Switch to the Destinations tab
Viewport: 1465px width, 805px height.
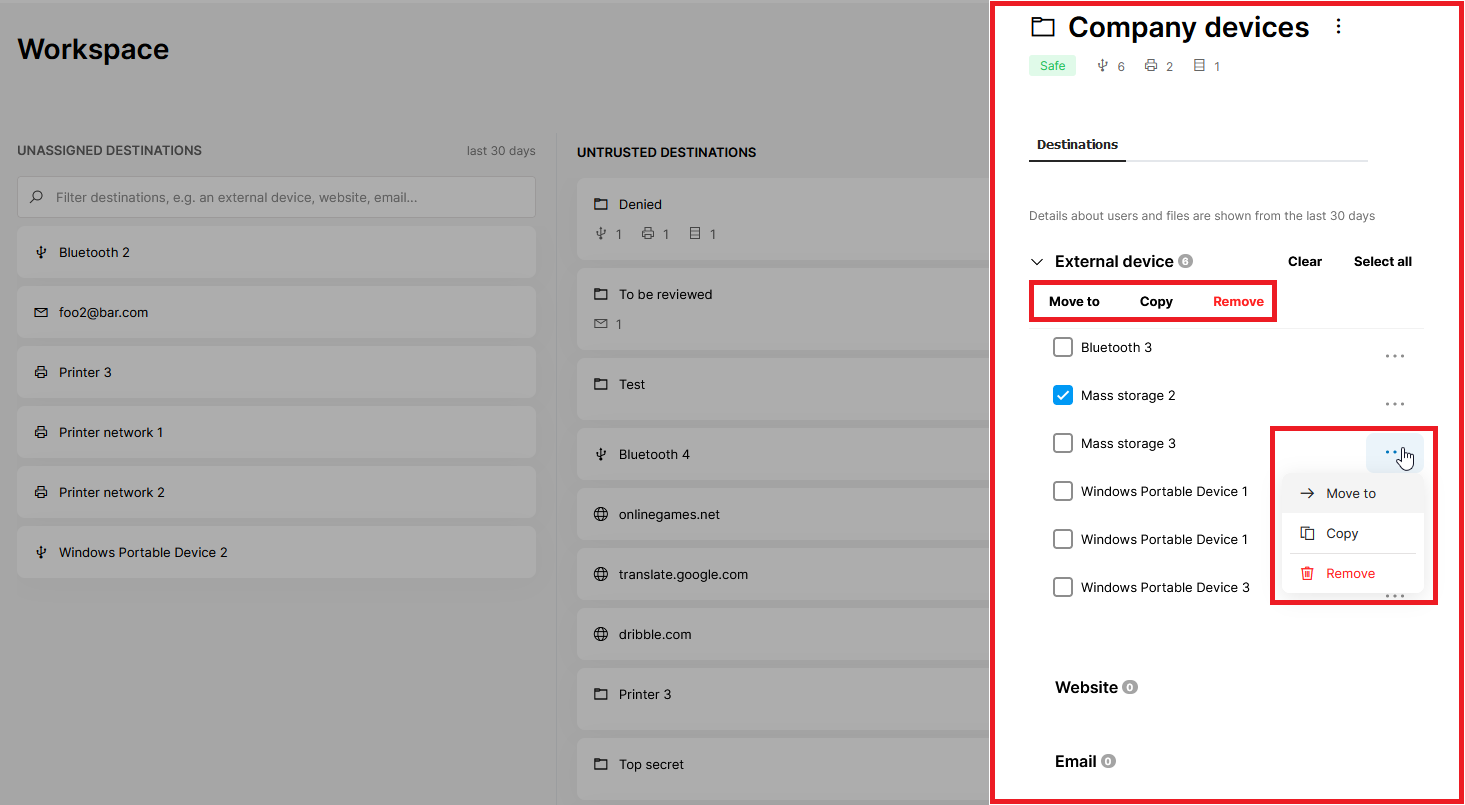[x=1077, y=145]
